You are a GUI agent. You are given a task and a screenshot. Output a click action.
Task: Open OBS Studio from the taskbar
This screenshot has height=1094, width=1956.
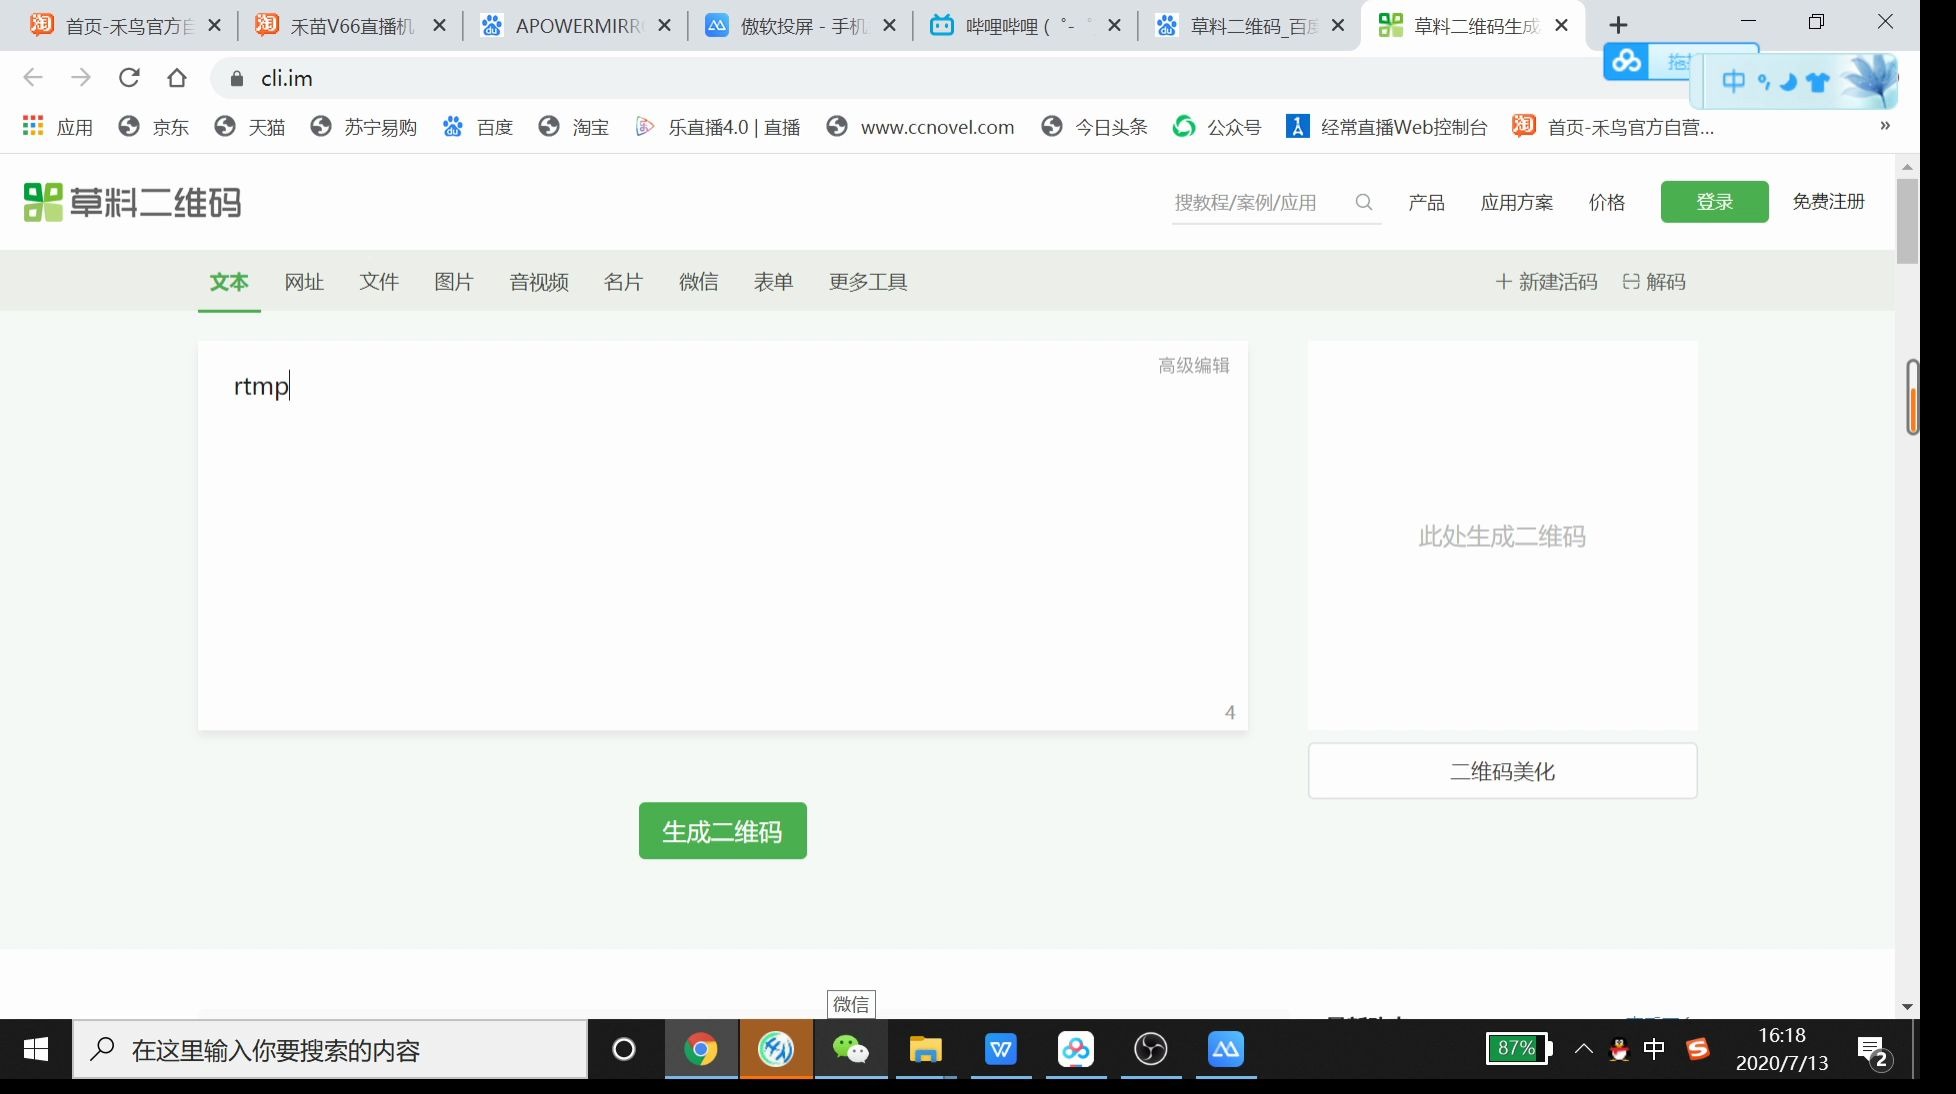pyautogui.click(x=1151, y=1050)
